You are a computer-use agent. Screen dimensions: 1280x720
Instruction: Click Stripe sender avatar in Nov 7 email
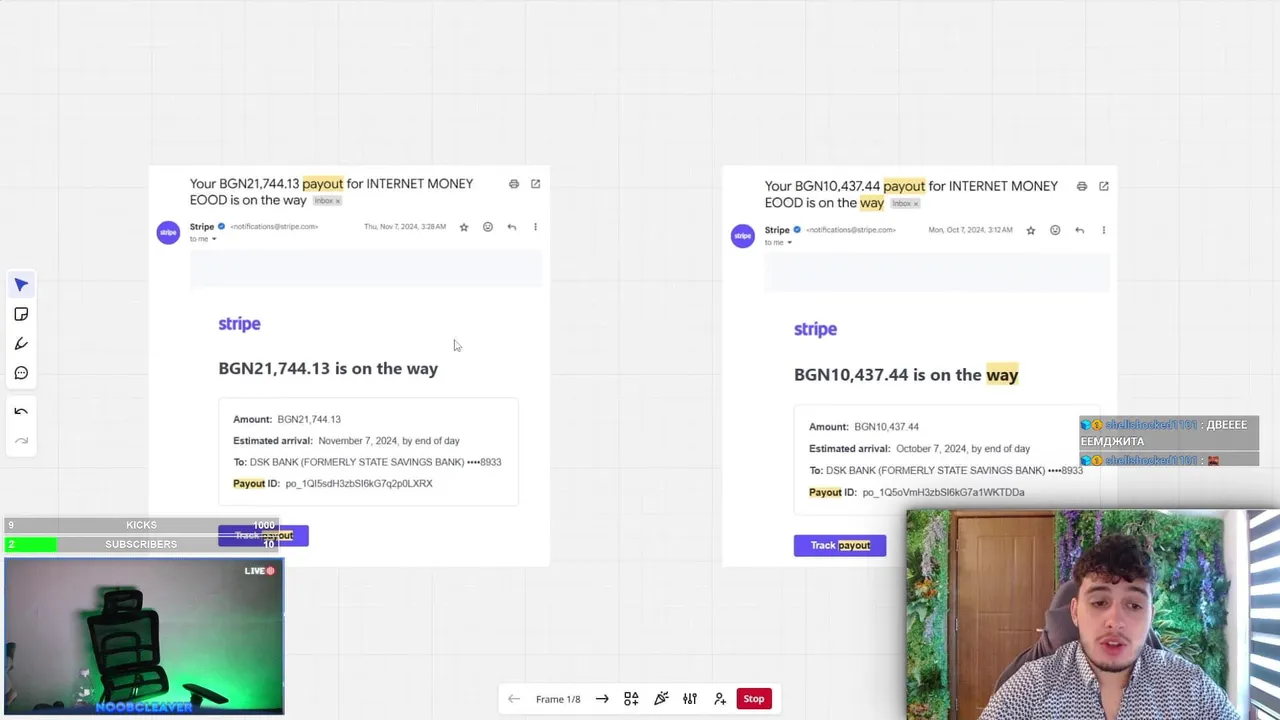pyautogui.click(x=168, y=232)
